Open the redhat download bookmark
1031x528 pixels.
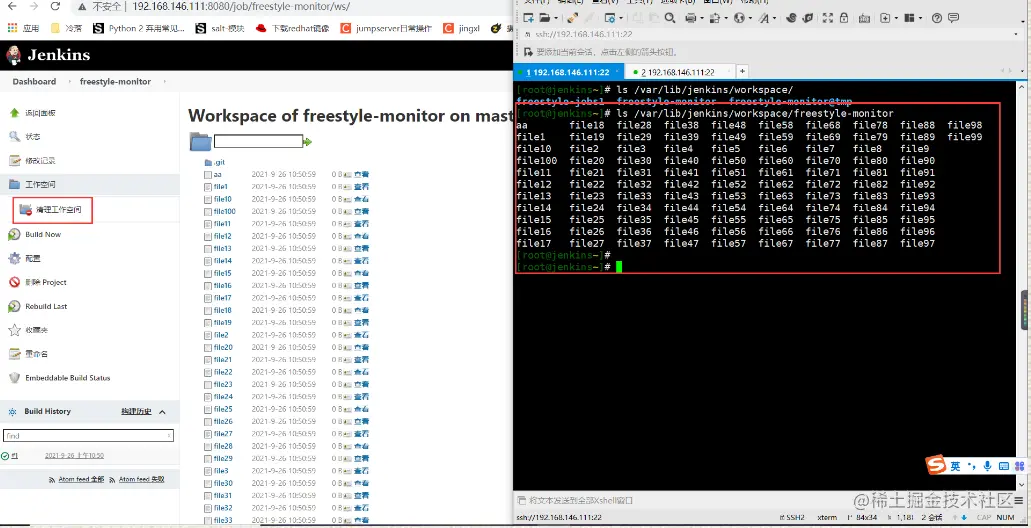(x=293, y=28)
